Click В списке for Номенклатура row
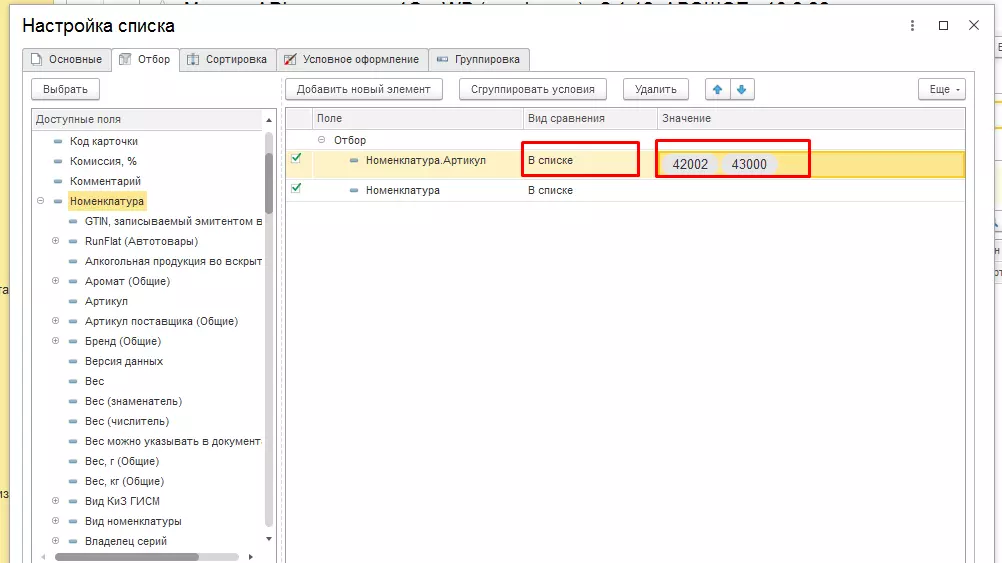This screenshot has height=563, width=1002. tap(550, 190)
